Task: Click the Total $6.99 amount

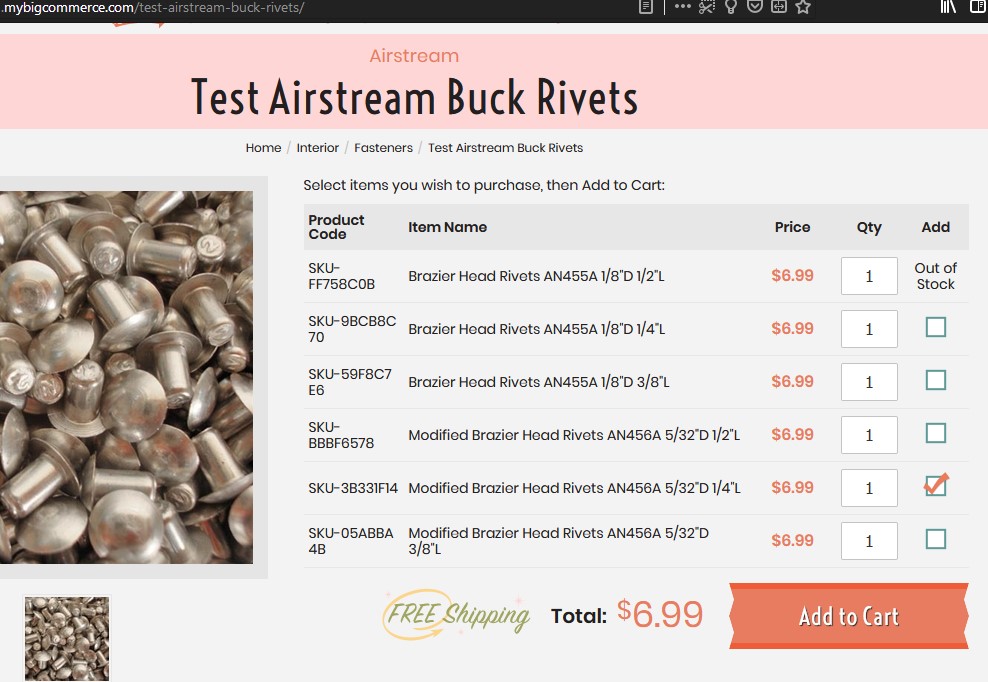Action: (x=660, y=614)
